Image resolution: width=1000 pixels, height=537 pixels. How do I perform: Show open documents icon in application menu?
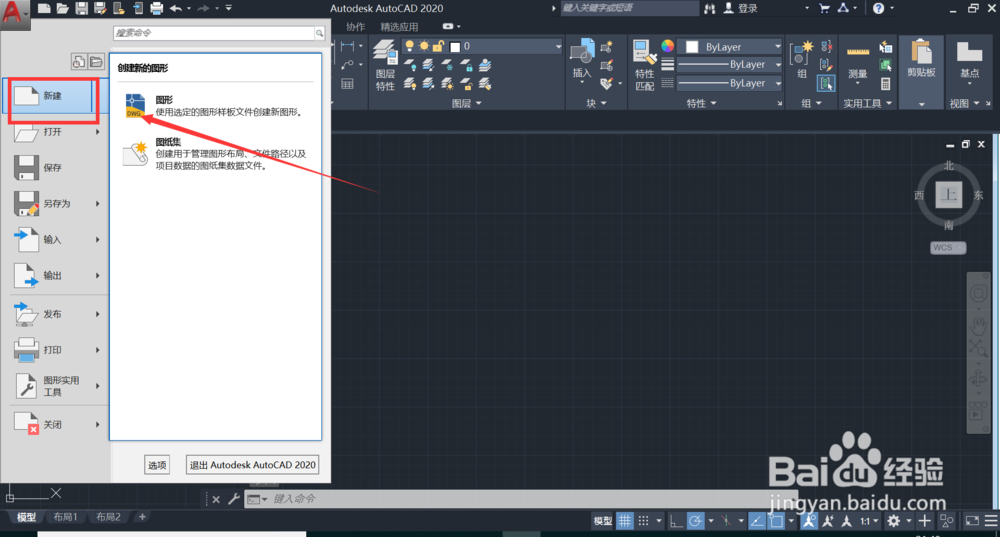(x=96, y=61)
